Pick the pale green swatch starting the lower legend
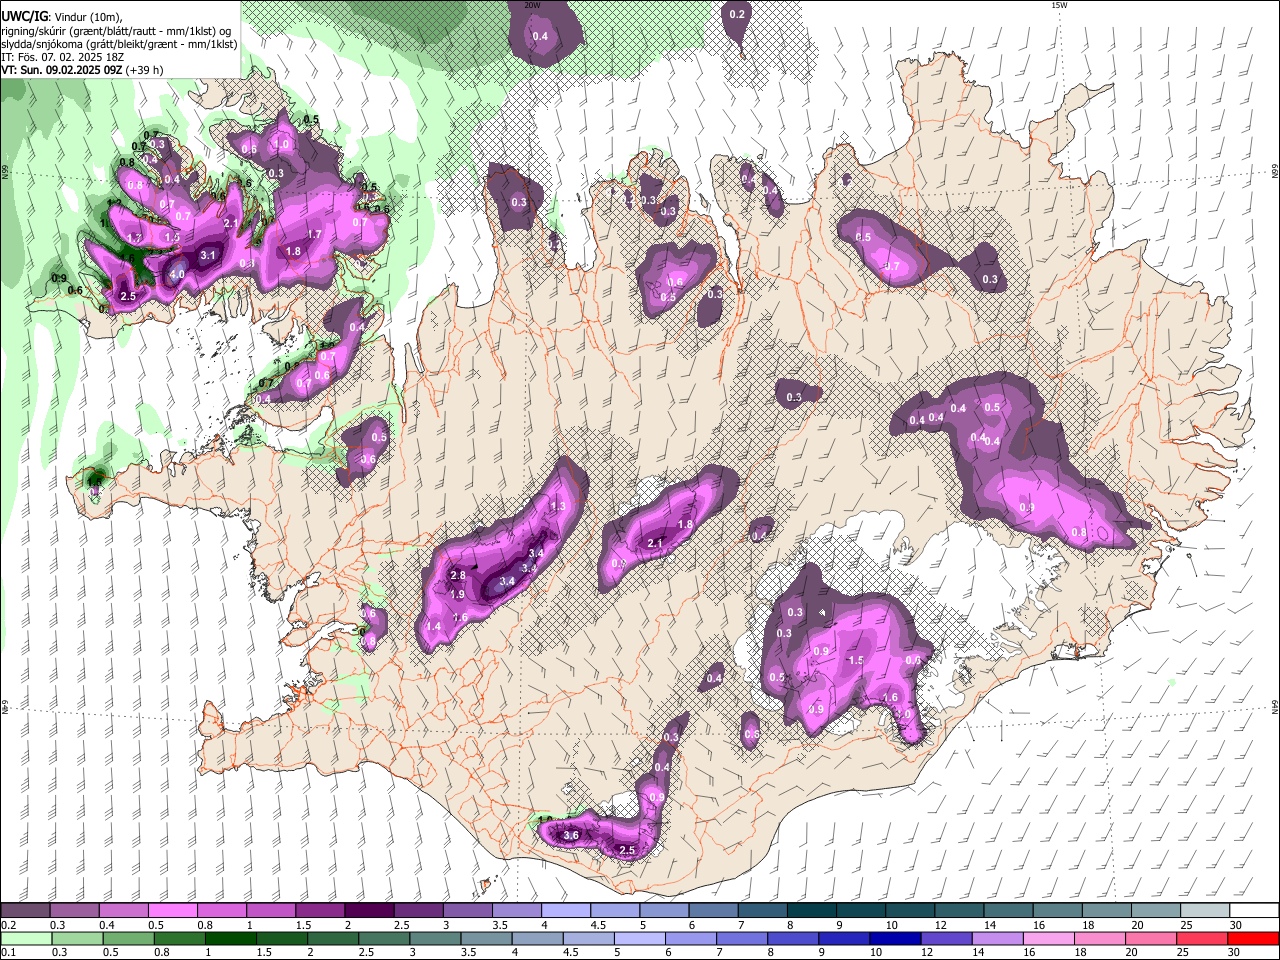This screenshot has height=960, width=1280. coord(25,938)
